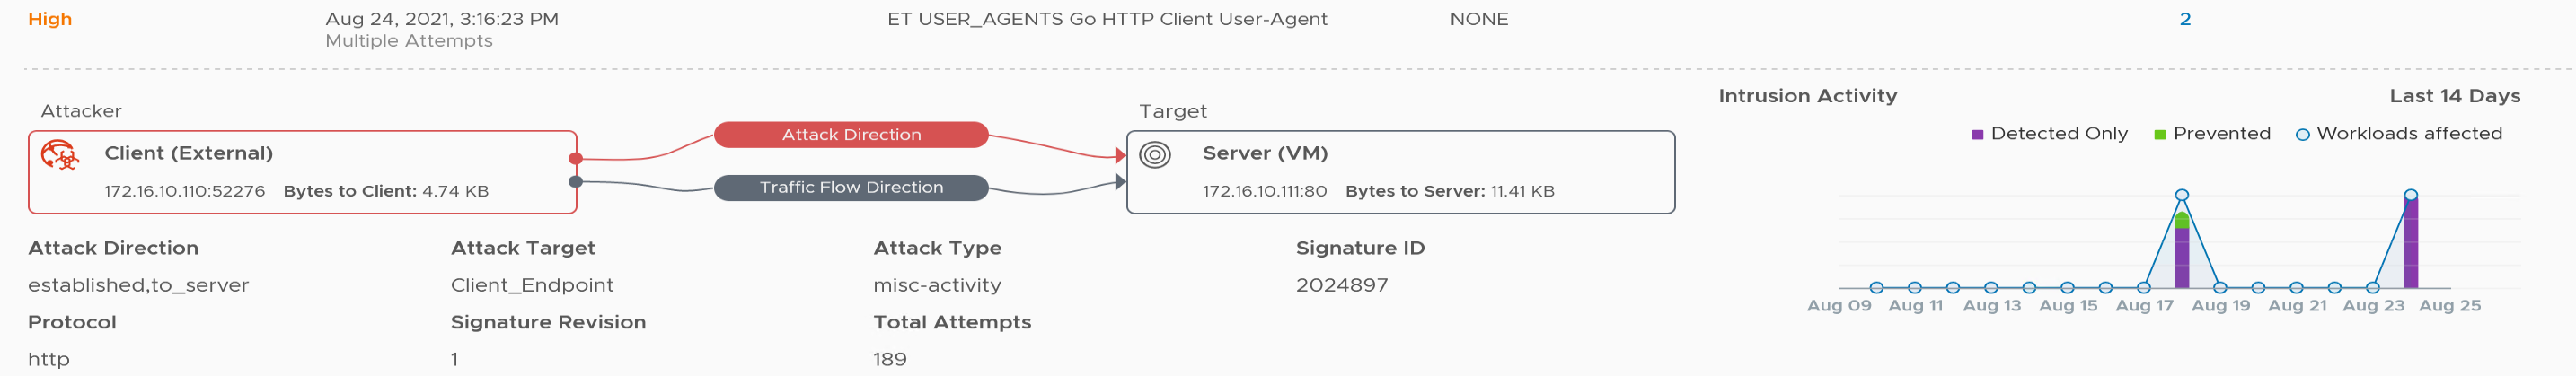Open the workloads count link 2
Viewport: 2576px width, 376px height.
click(x=2185, y=19)
